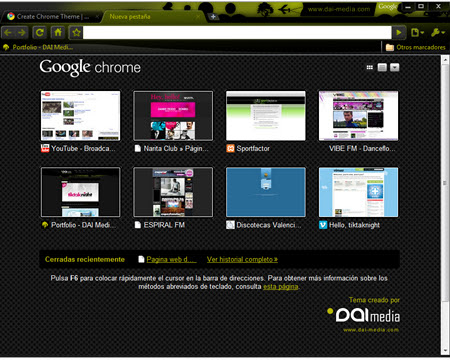Viewport: 450px width, 360px height.
Task: Open the home page via house icon
Action: [58, 32]
